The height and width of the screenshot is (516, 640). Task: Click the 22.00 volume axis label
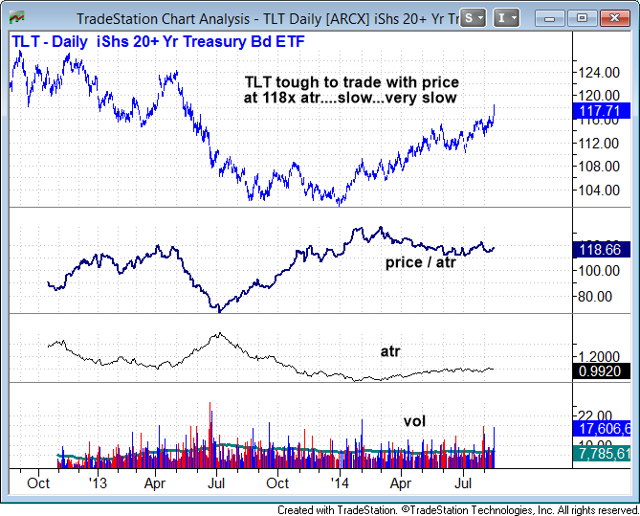tap(596, 416)
